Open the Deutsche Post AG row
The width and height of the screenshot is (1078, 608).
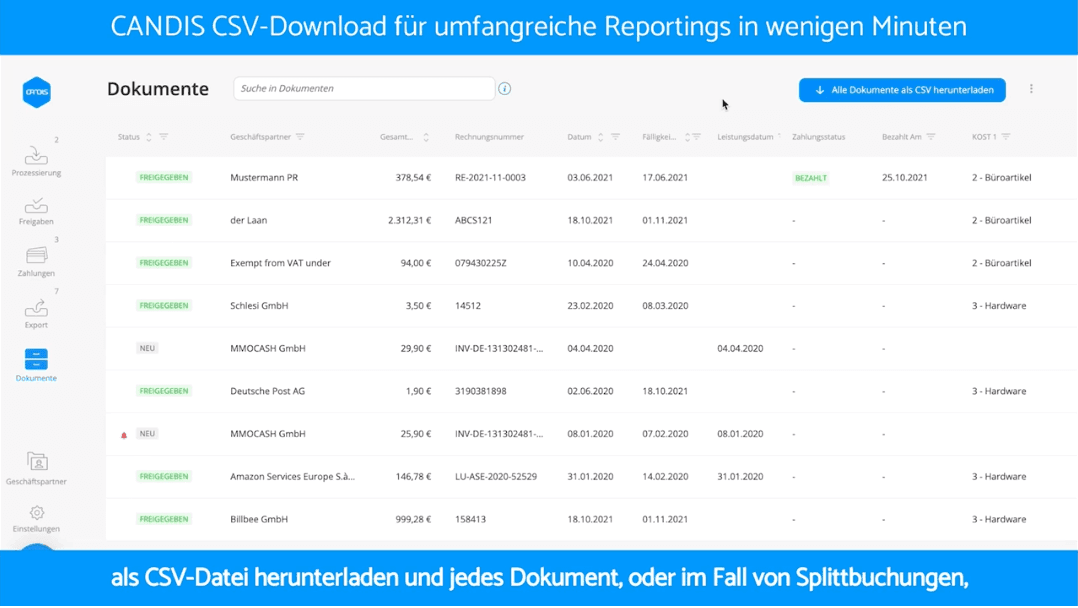591,391
